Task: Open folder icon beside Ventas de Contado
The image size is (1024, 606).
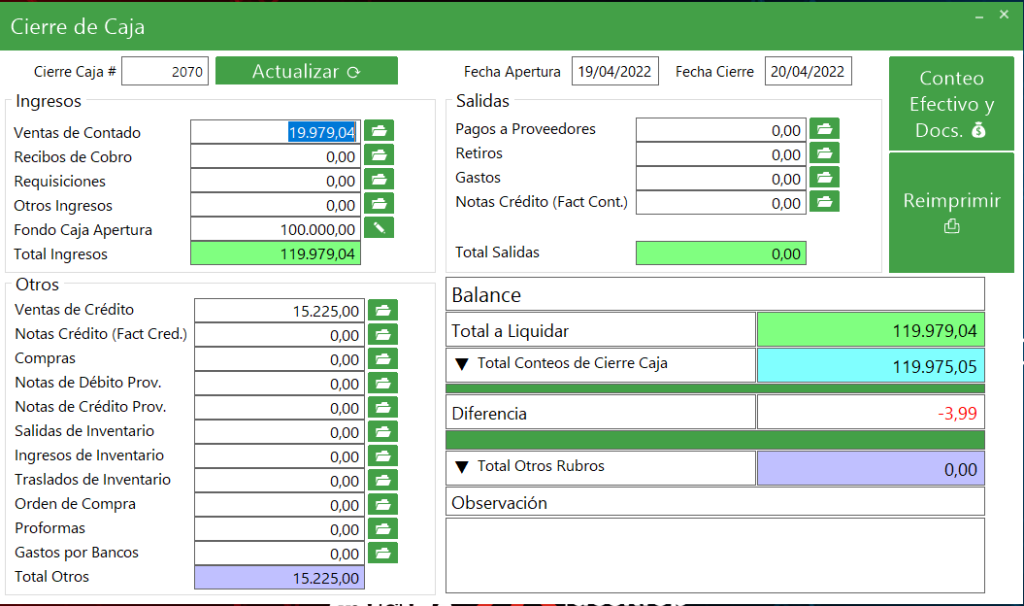Action: click(x=378, y=131)
